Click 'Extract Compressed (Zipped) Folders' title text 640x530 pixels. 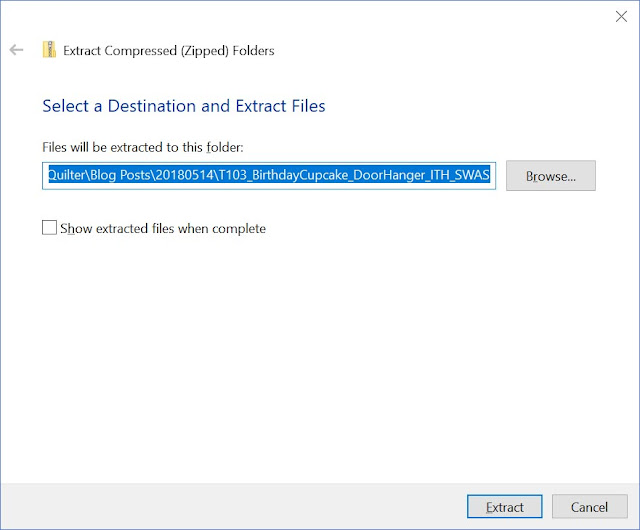coord(169,51)
